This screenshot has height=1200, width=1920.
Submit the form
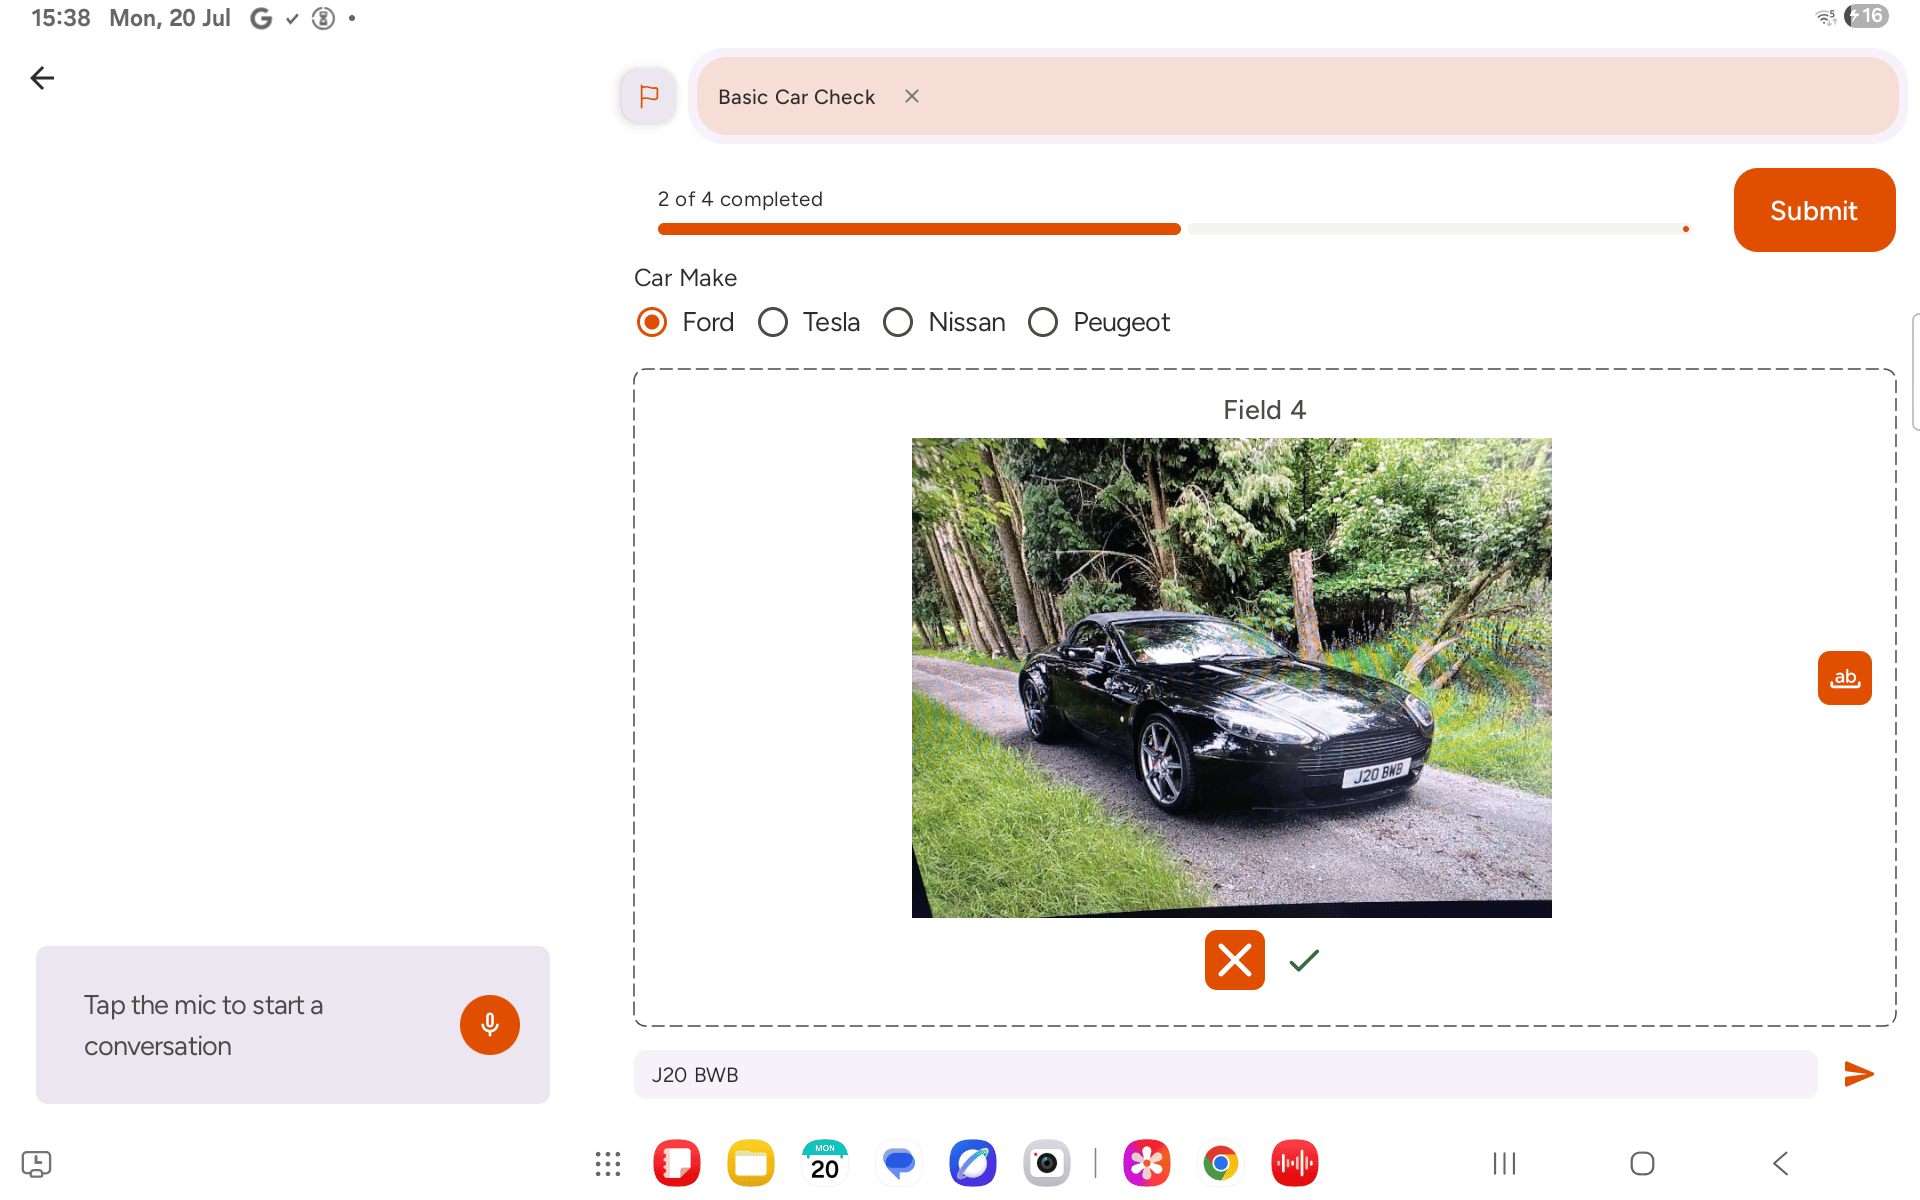(x=1814, y=210)
